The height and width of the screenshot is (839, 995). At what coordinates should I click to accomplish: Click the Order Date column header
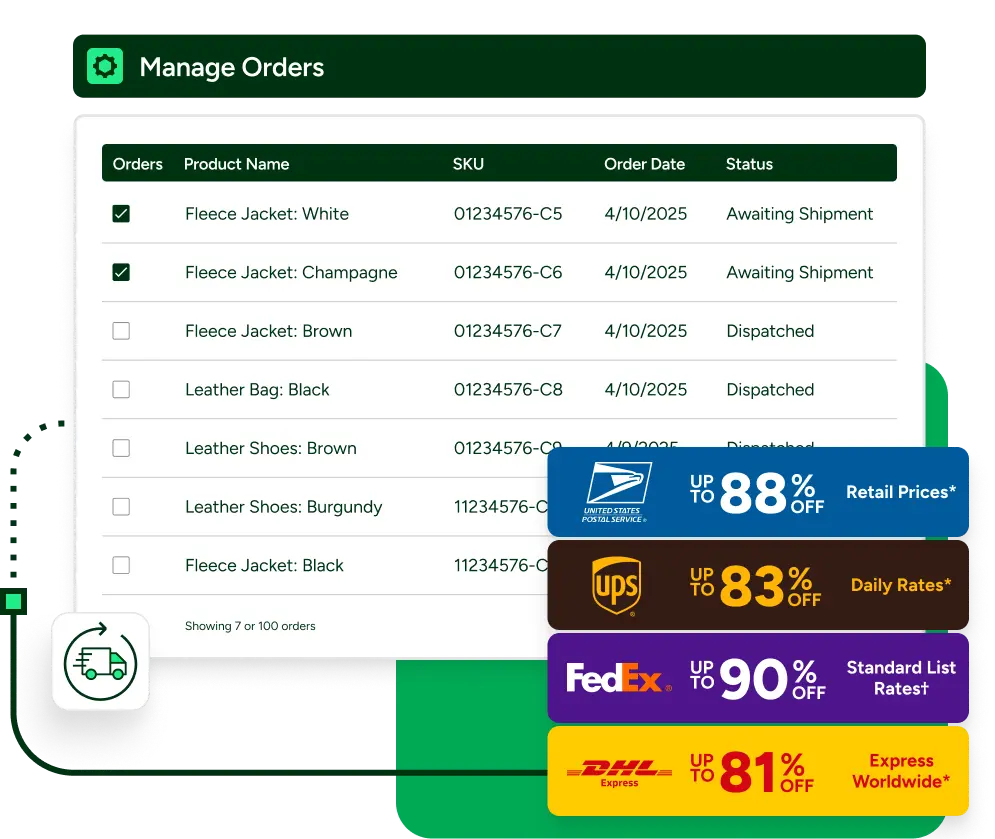[644, 164]
